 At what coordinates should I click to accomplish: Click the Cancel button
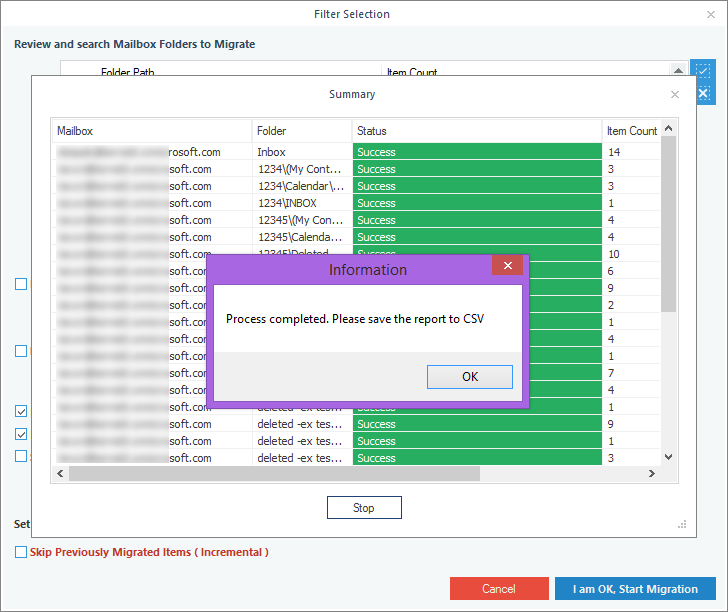point(499,589)
